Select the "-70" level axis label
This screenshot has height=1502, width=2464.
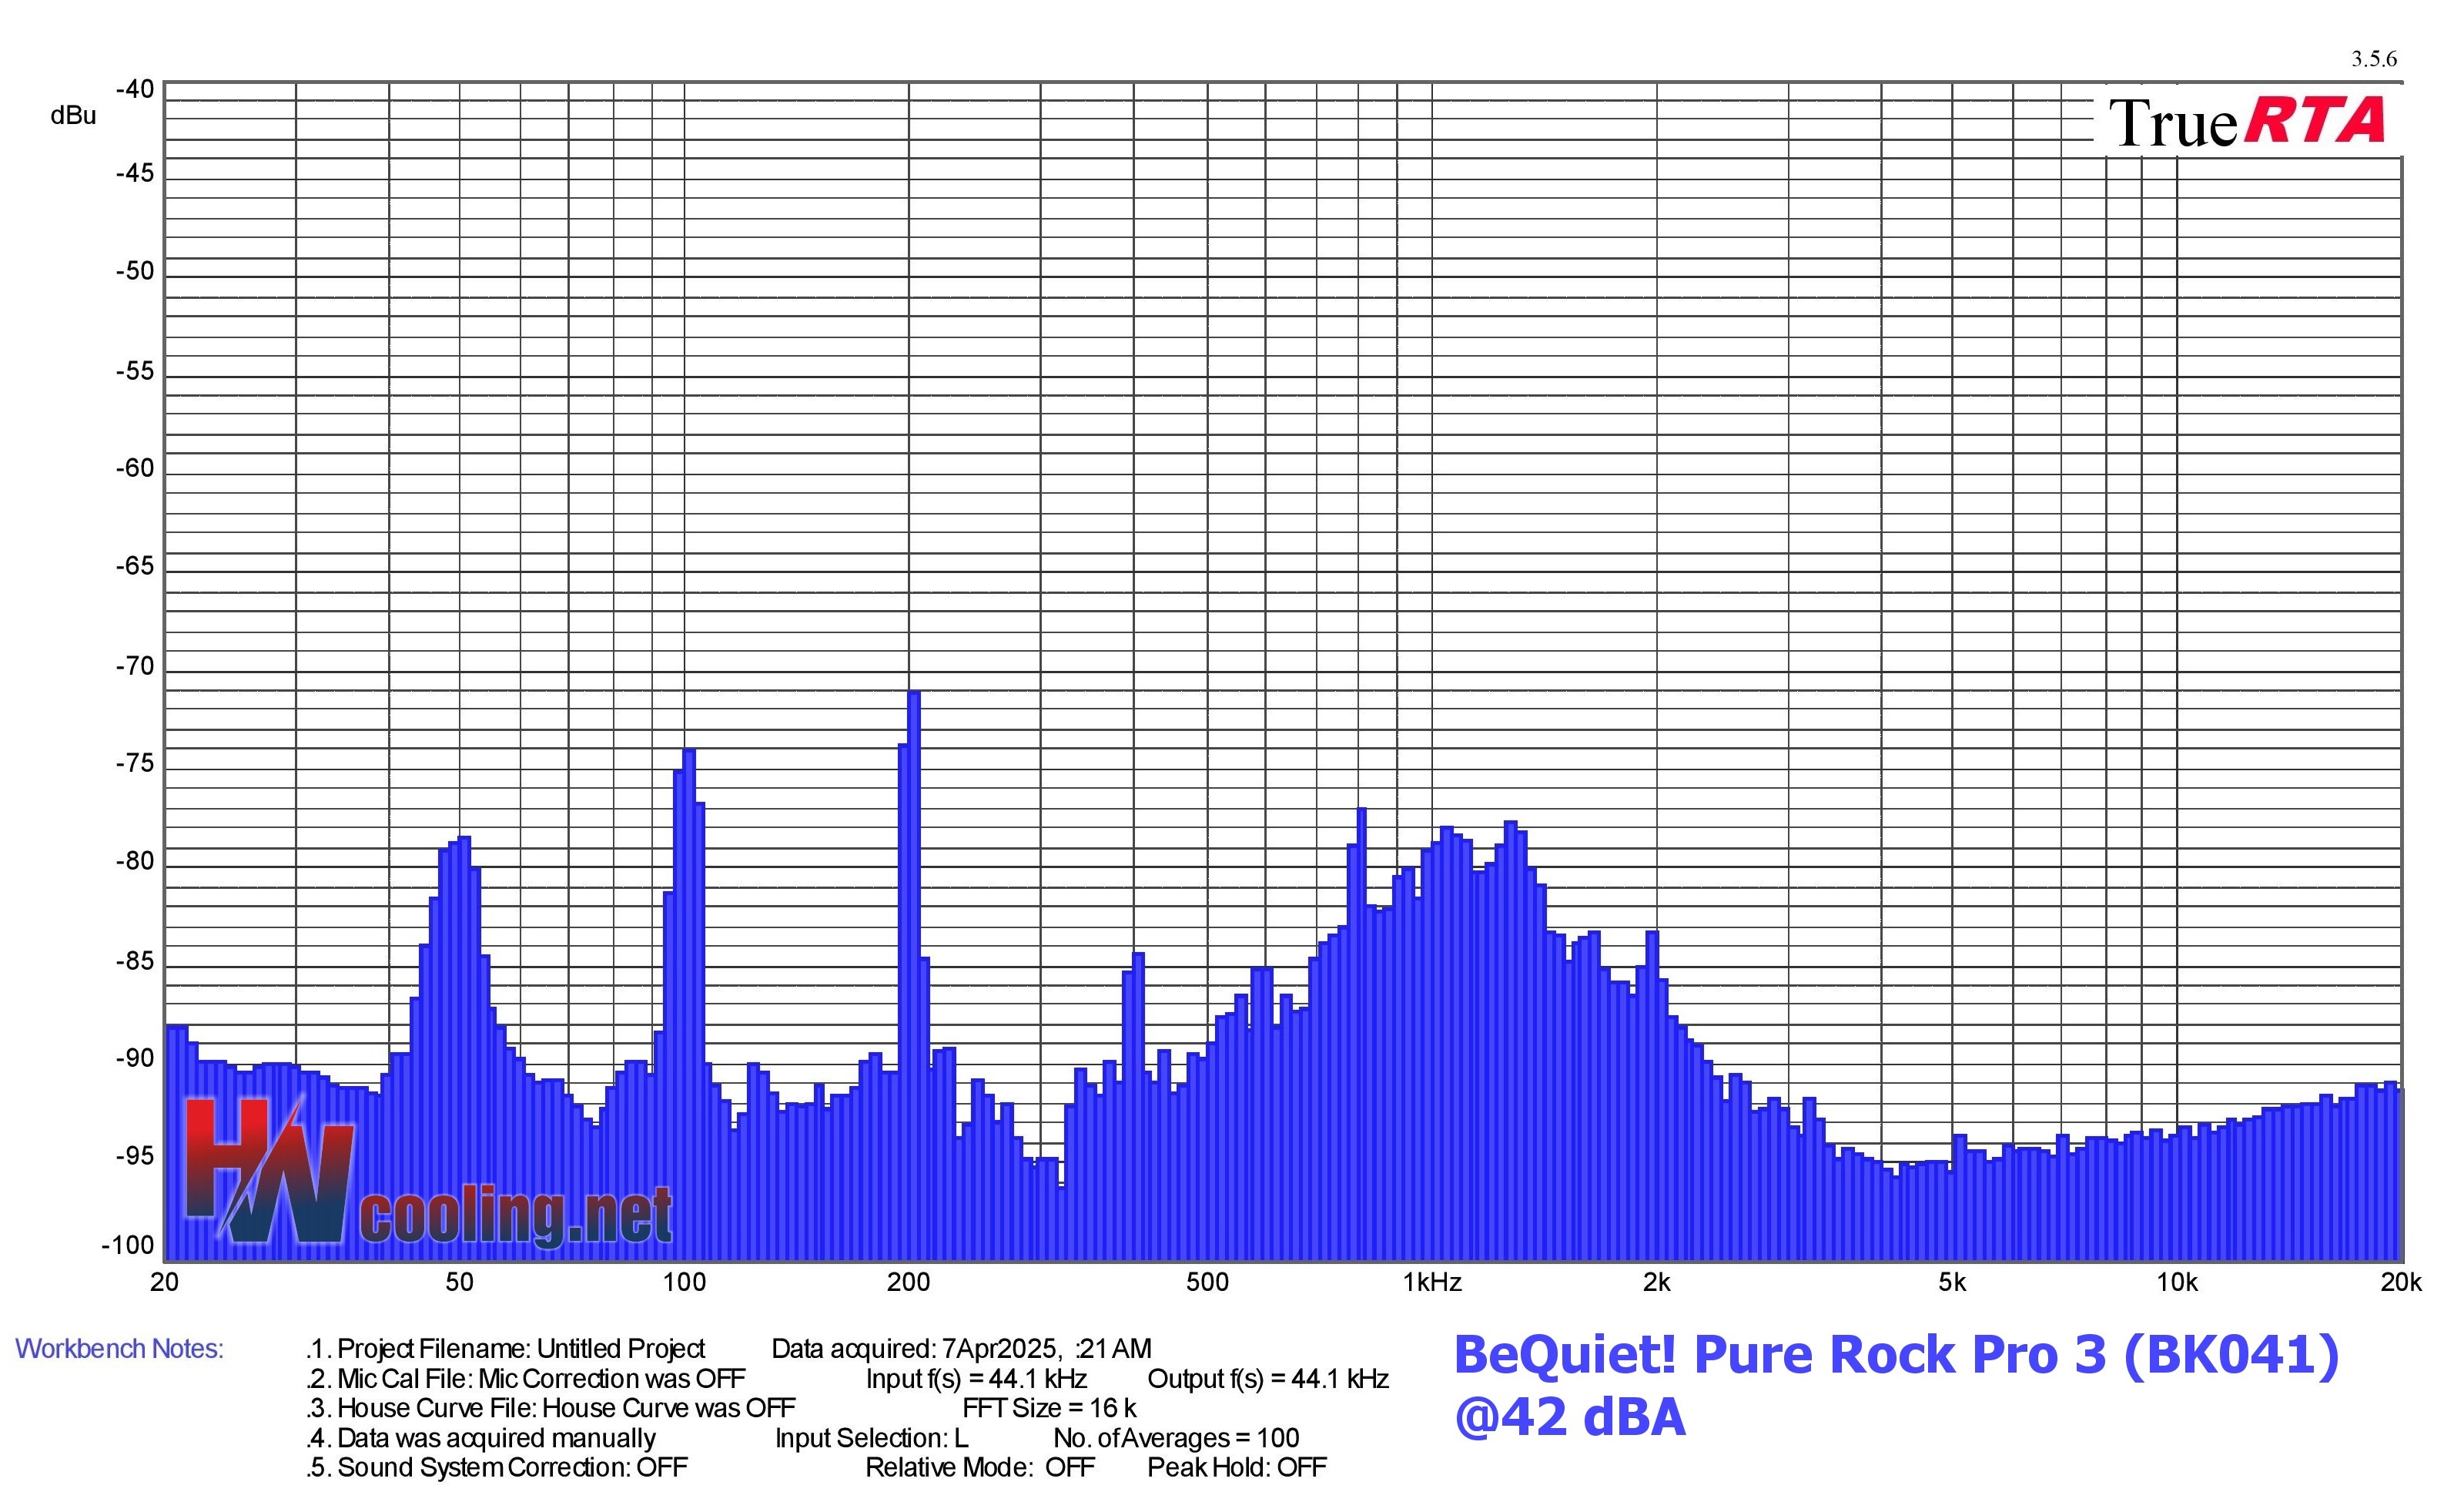click(x=135, y=666)
